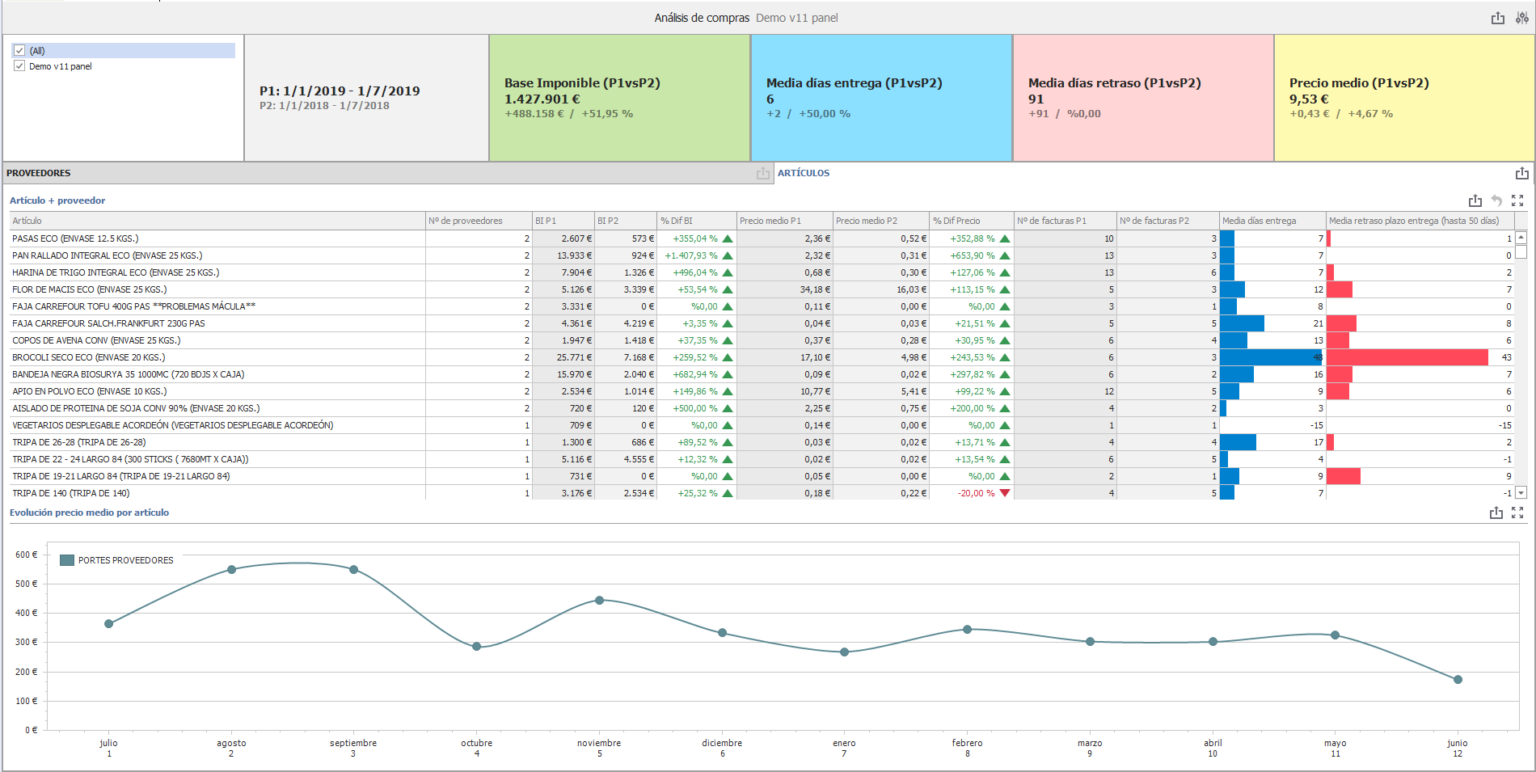
Task: Click the noviembre data point on chart
Action: click(599, 600)
